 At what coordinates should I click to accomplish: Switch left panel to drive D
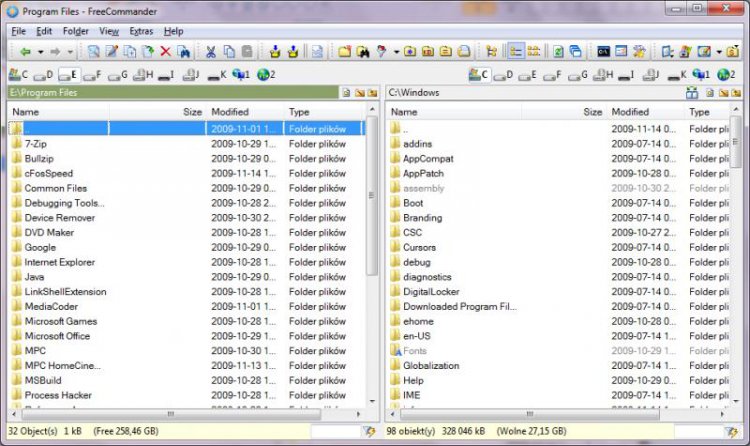pos(44,75)
